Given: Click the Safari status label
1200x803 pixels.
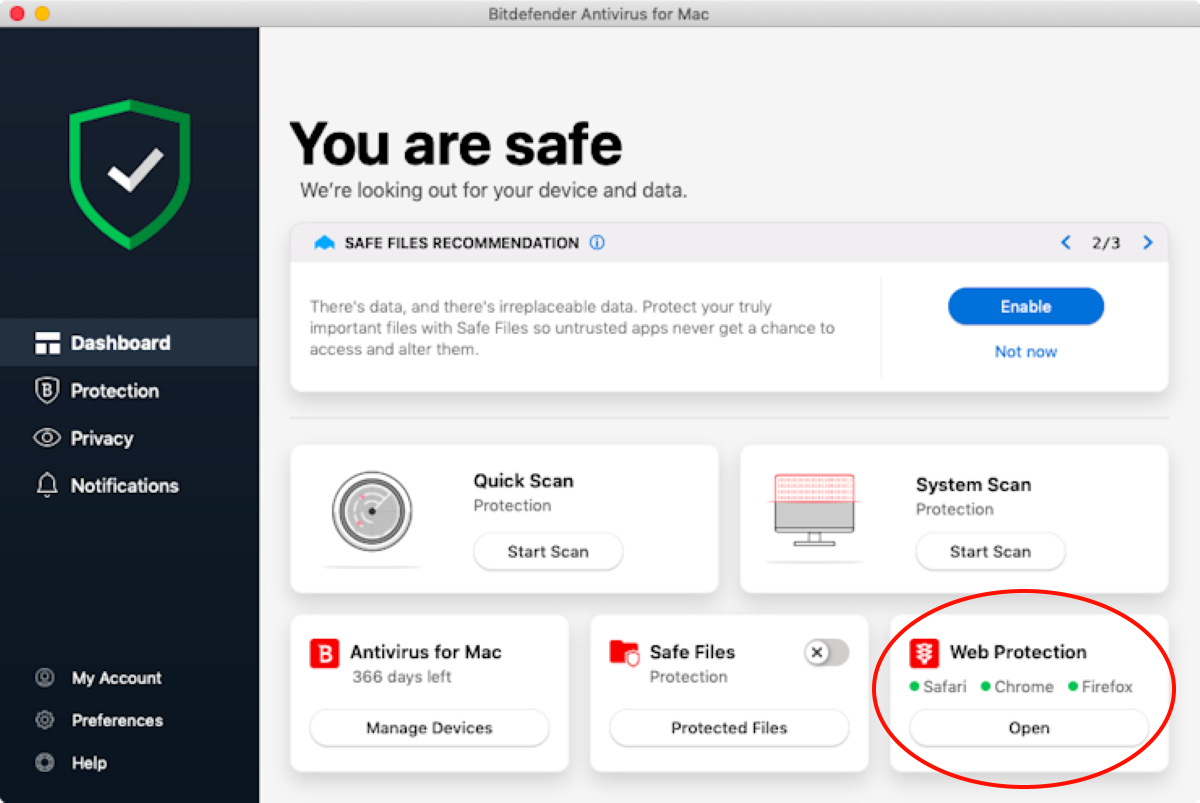Looking at the screenshot, I should point(945,687).
